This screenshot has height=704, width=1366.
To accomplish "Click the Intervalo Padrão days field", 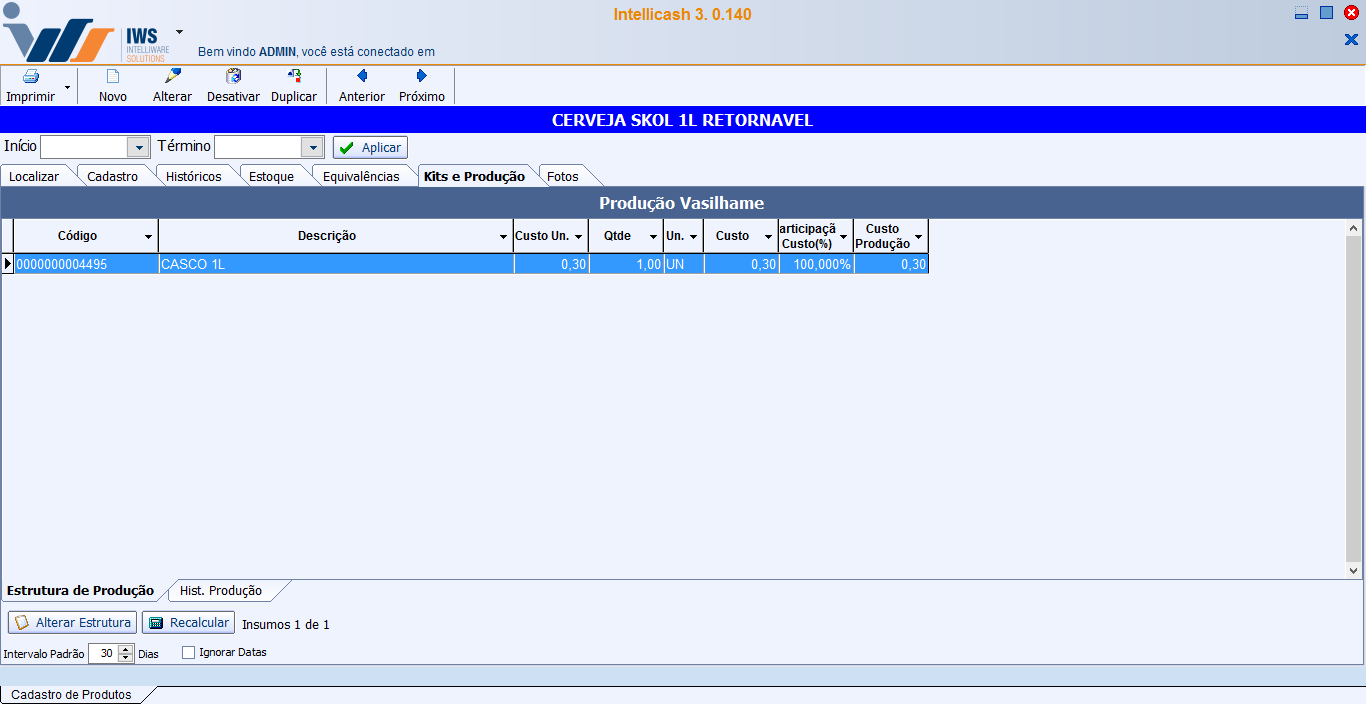I will coord(103,653).
